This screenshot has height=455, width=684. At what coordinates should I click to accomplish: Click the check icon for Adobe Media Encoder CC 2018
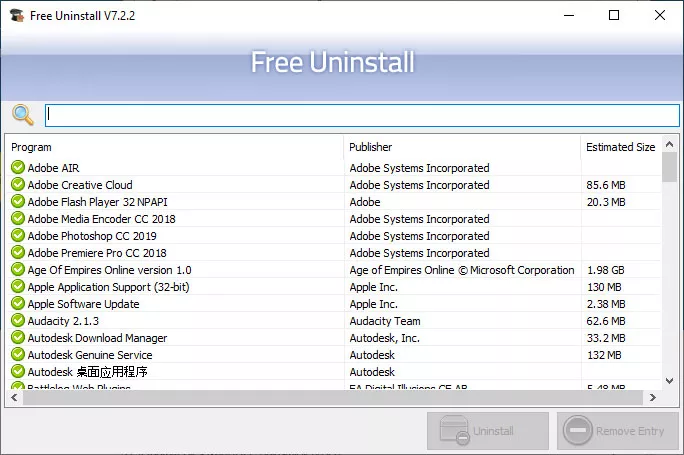click(x=18, y=218)
